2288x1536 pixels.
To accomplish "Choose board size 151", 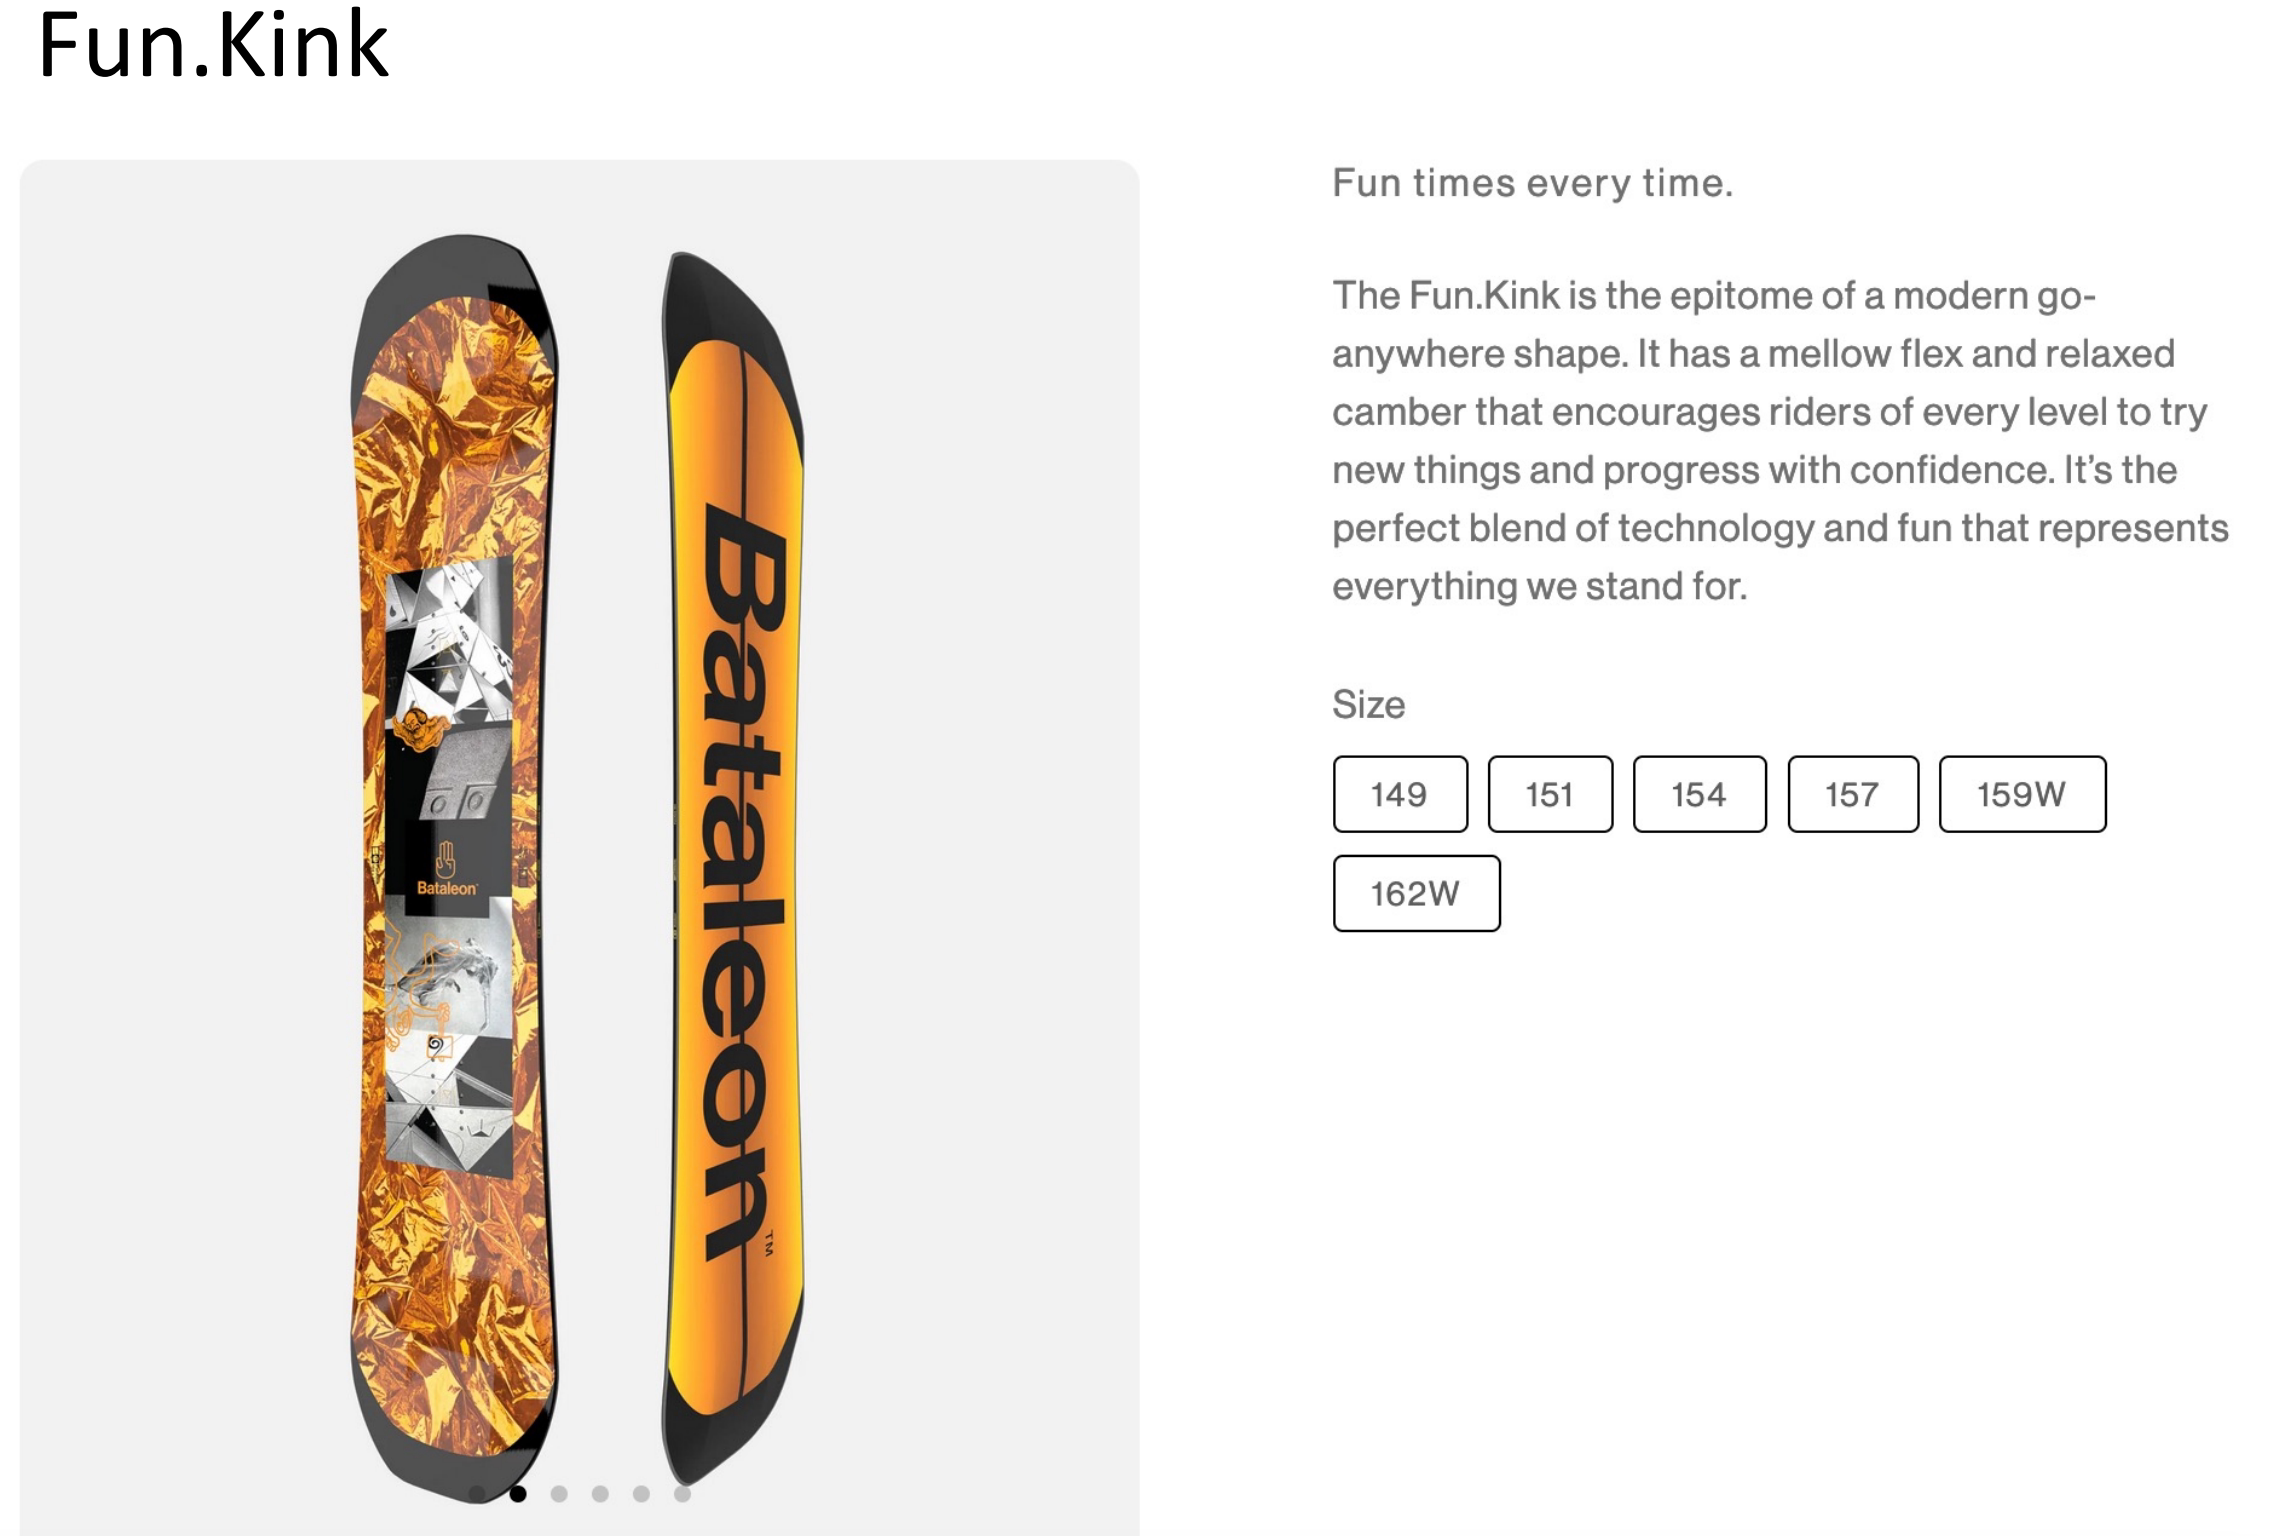I will [1550, 794].
